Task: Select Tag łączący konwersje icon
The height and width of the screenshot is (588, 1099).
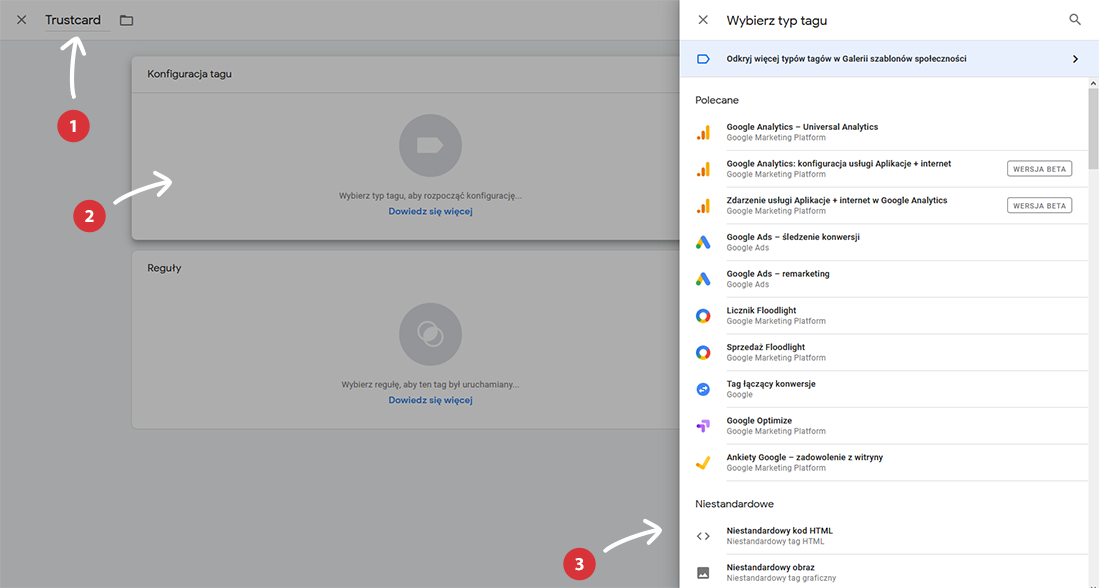Action: click(703, 389)
